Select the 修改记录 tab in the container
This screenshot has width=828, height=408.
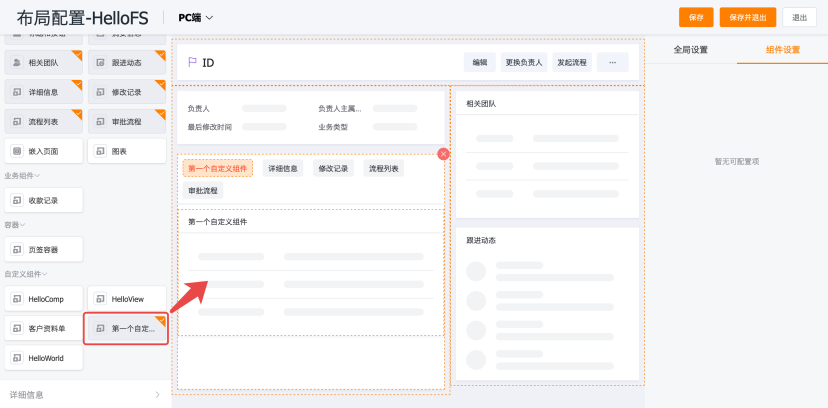333,168
